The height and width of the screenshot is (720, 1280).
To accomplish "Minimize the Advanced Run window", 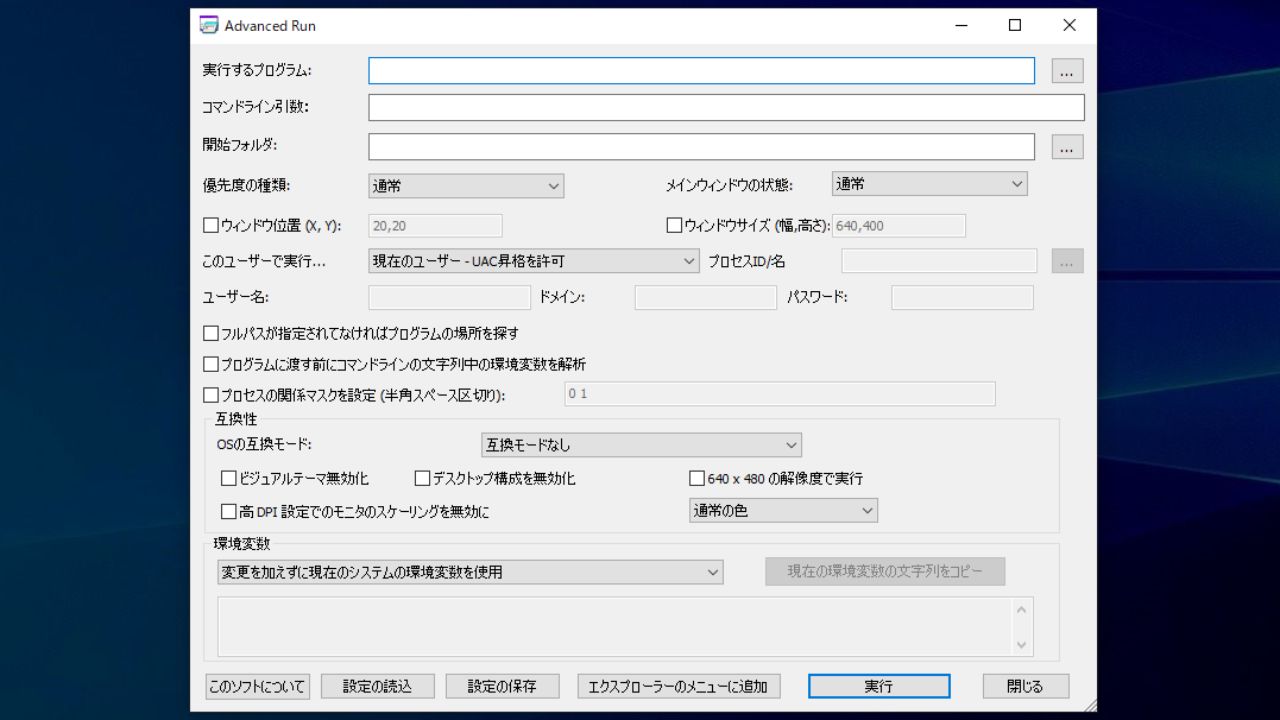I will (961, 26).
